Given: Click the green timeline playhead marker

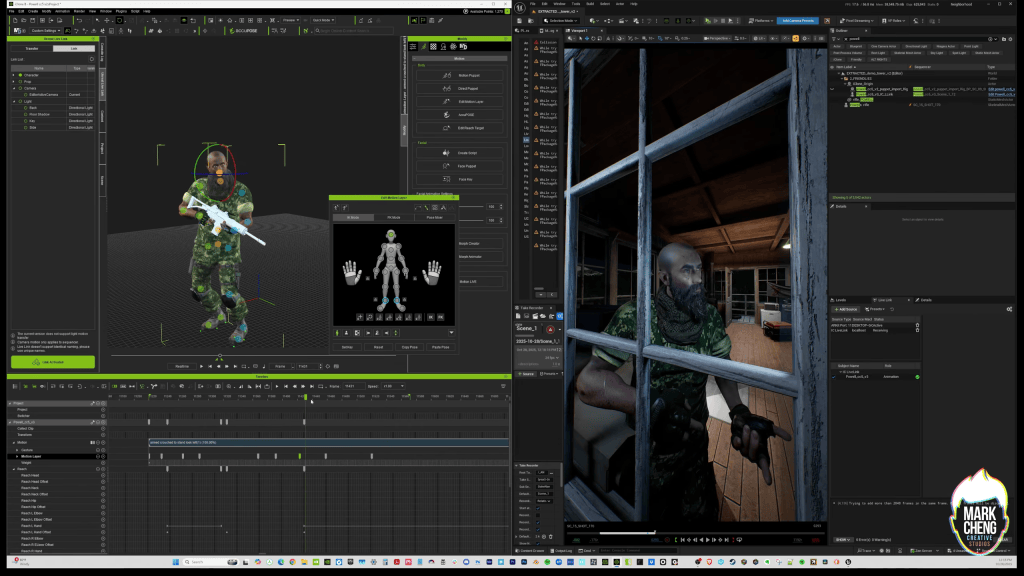Looking at the screenshot, I should pyautogui.click(x=305, y=396).
